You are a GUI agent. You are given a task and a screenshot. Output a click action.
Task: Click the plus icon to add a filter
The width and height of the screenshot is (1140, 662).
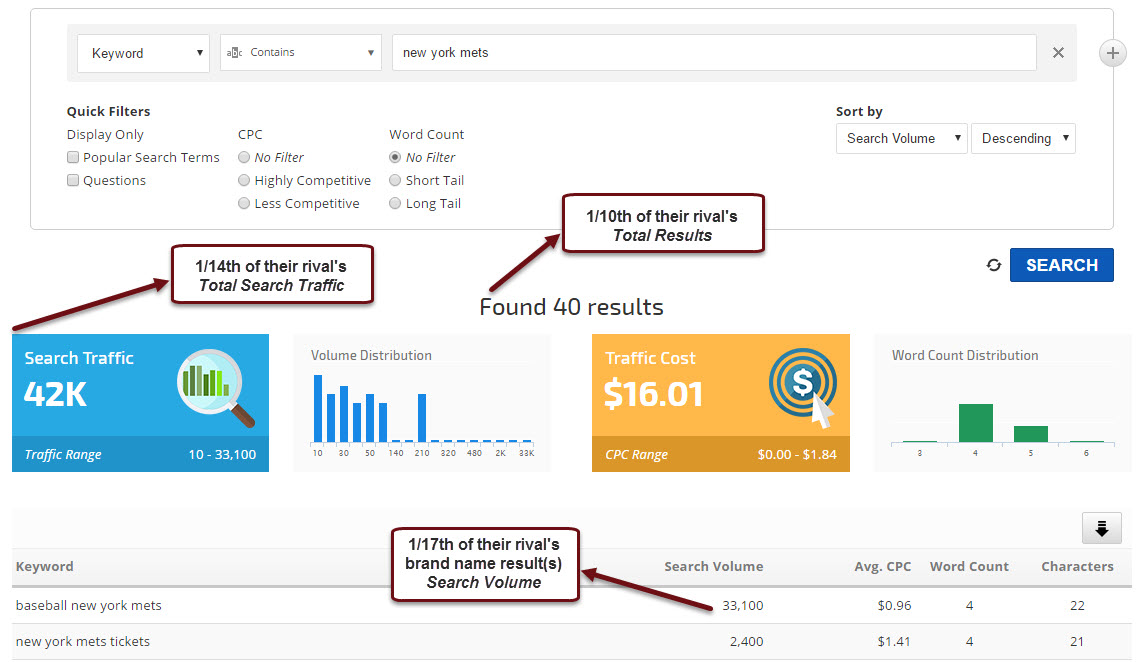[x=1112, y=53]
